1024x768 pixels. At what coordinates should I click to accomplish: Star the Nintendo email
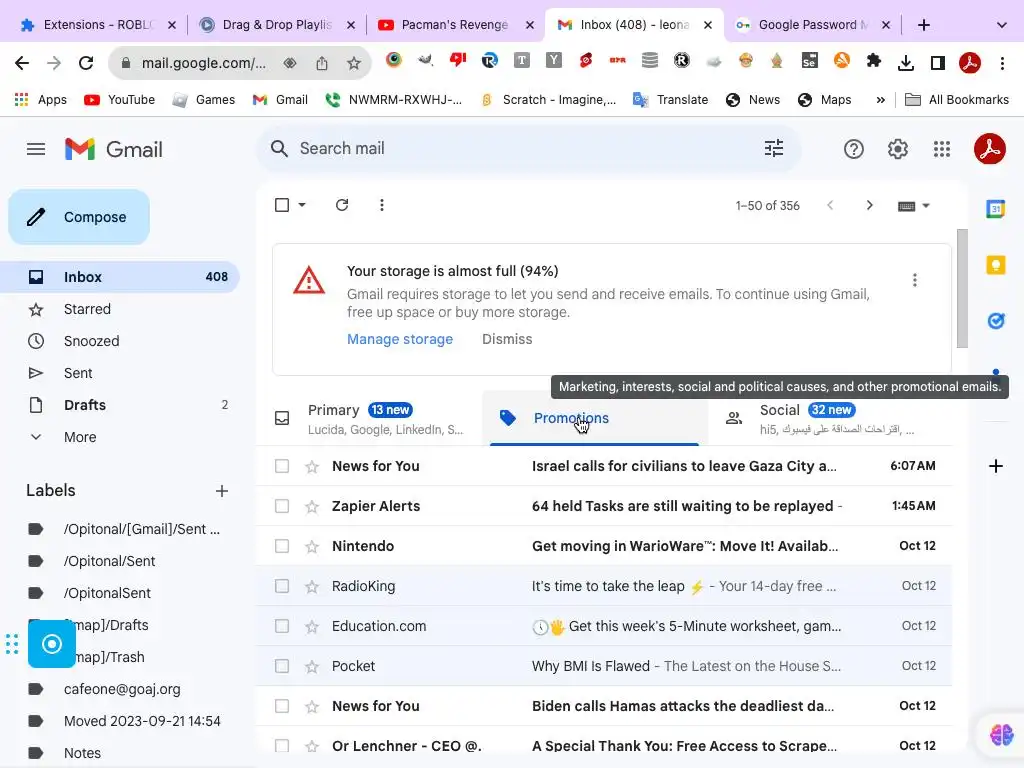point(312,546)
